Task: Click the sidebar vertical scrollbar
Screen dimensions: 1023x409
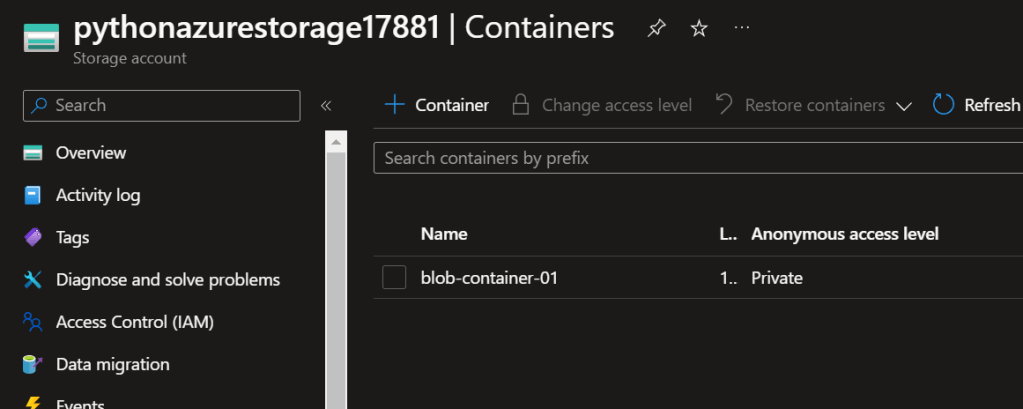Action: tap(336, 270)
